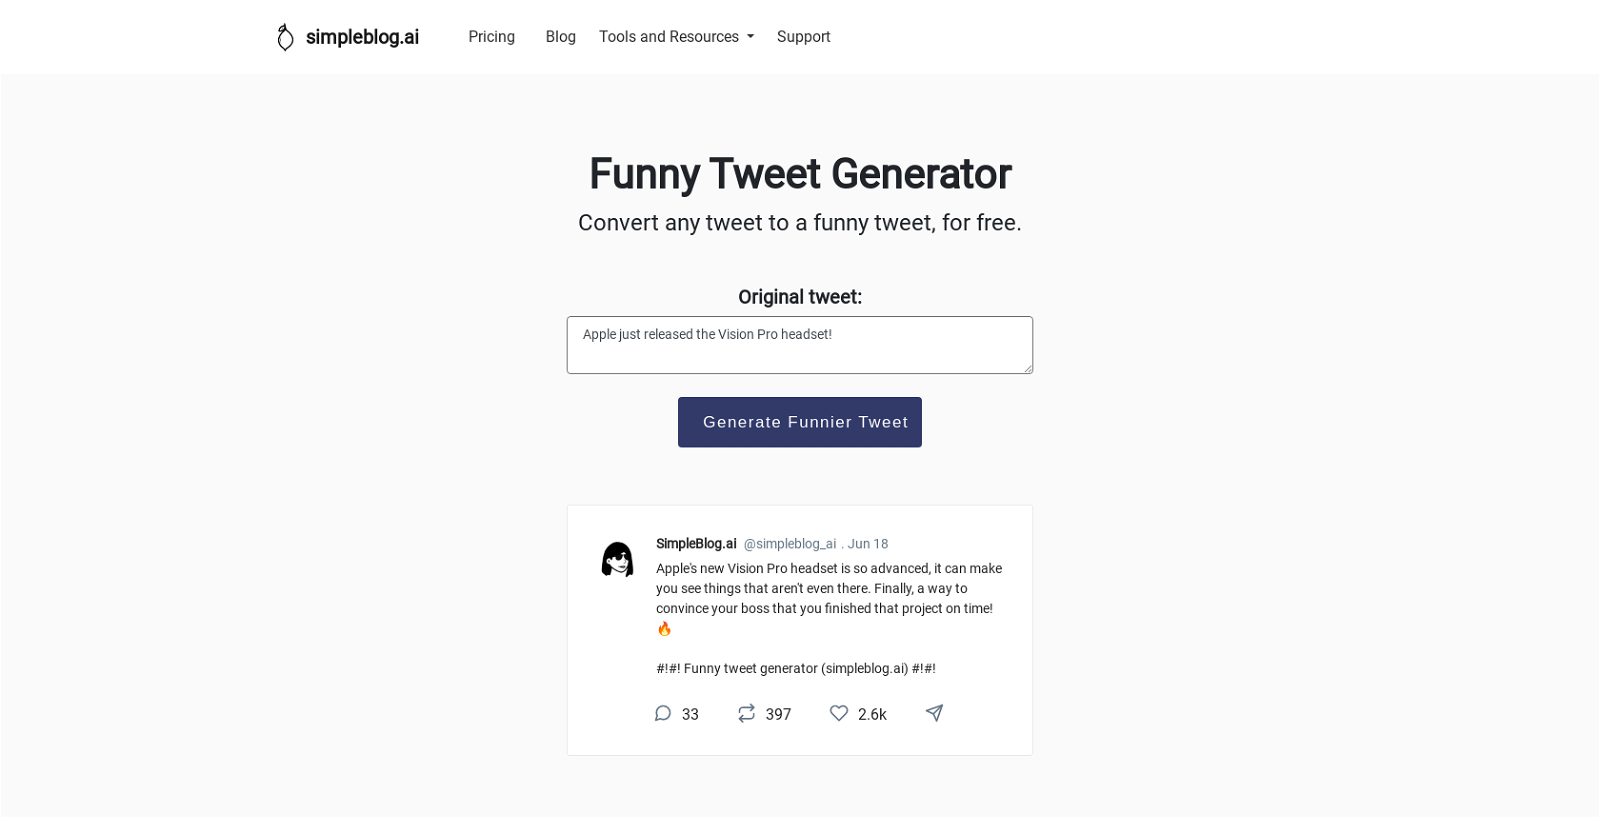Click the heart icon to like the tweet
This screenshot has width=1600, height=834.
(839, 713)
